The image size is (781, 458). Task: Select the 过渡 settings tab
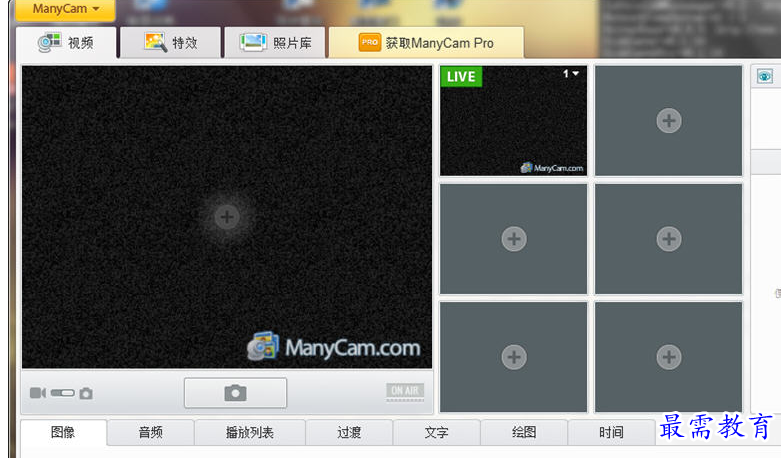point(349,432)
